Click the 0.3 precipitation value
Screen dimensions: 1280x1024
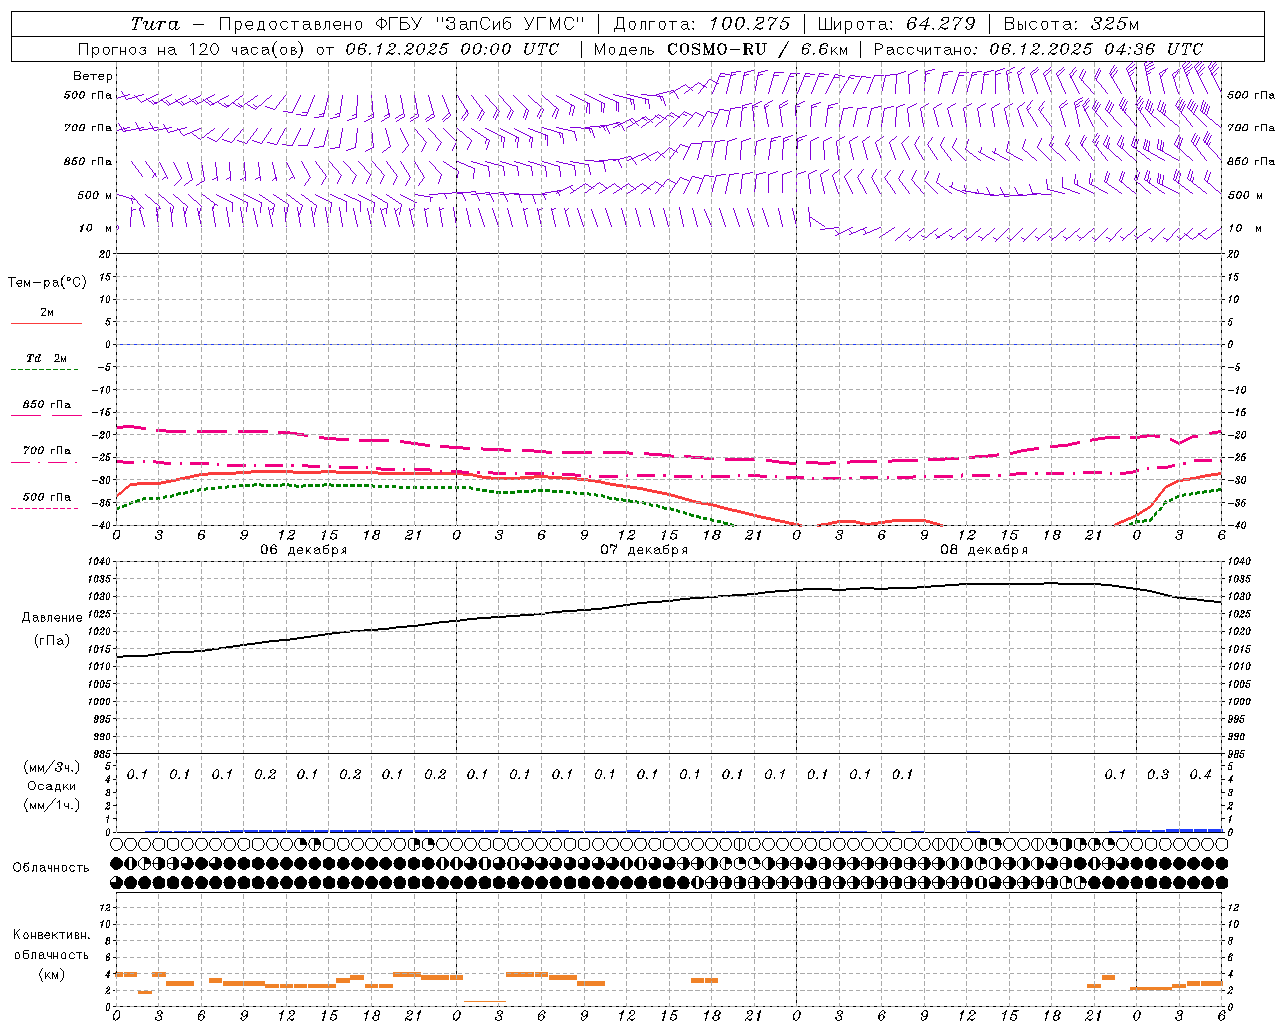(x=1158, y=774)
